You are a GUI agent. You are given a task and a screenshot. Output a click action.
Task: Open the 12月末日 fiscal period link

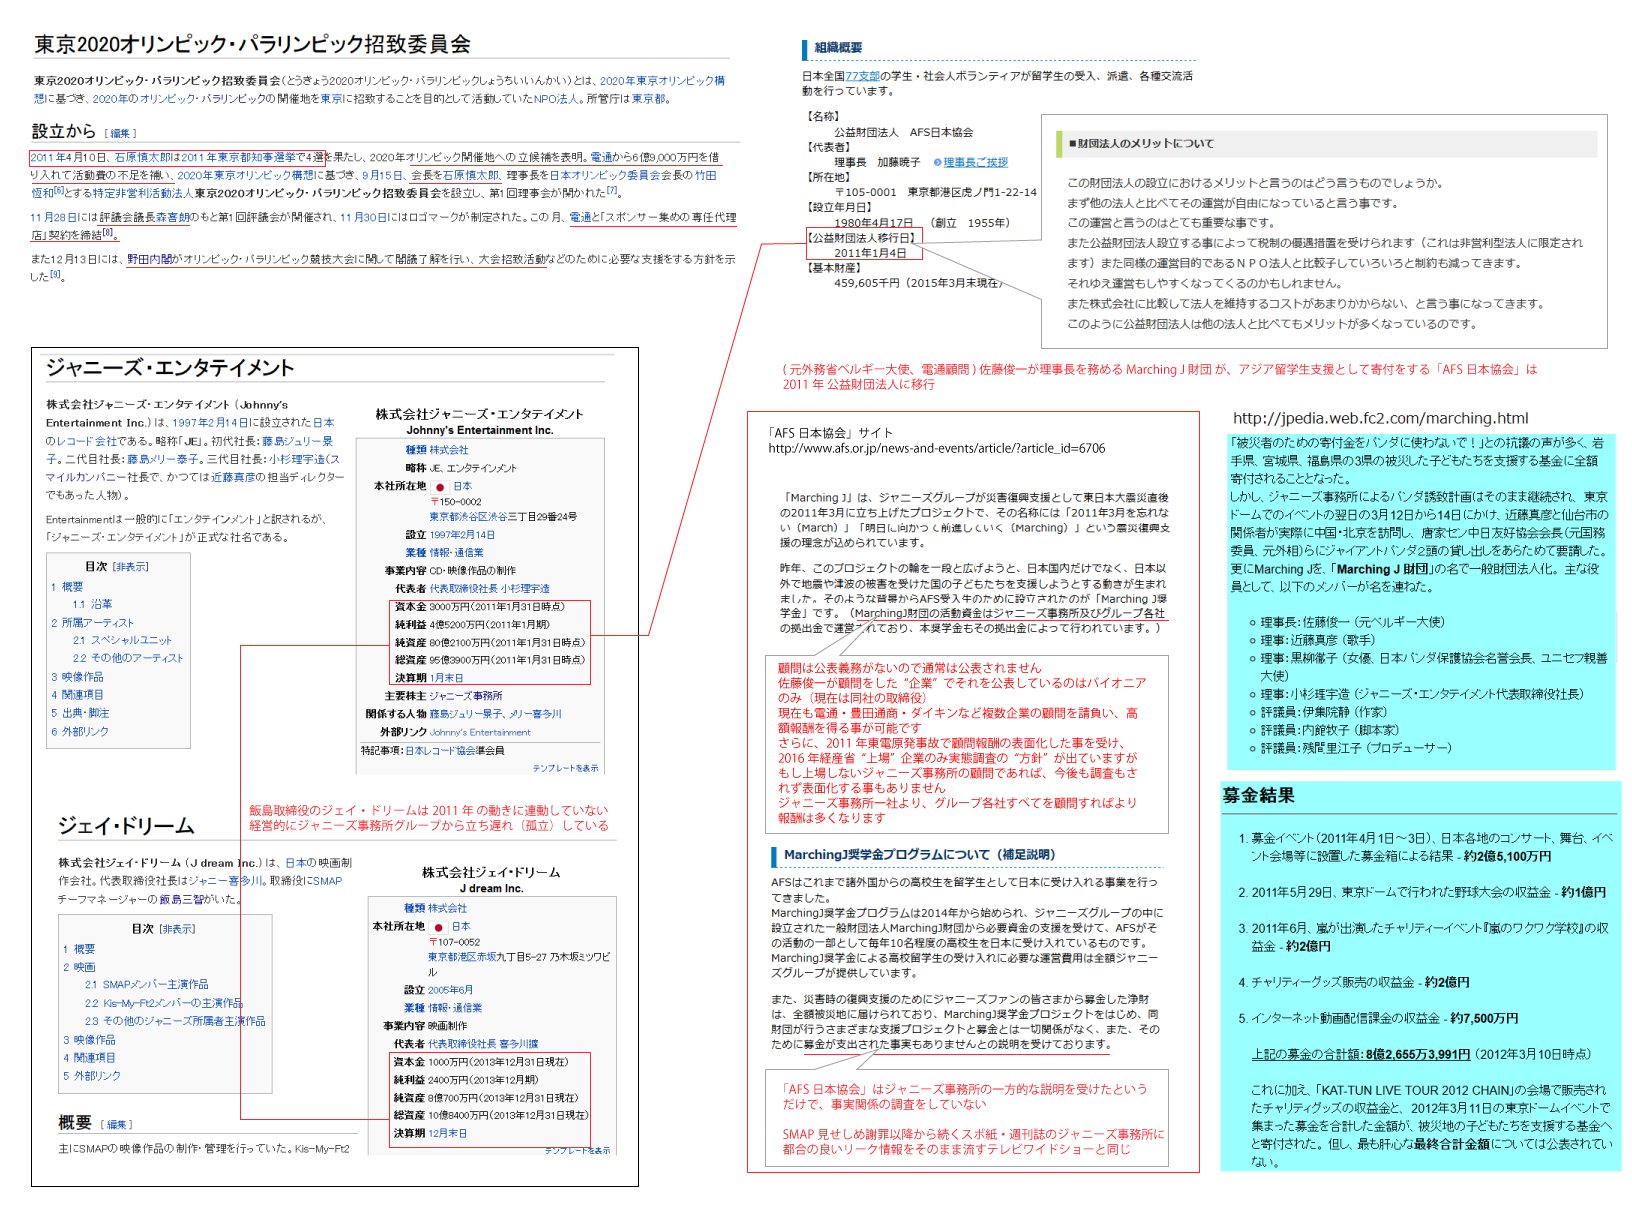(x=447, y=1134)
